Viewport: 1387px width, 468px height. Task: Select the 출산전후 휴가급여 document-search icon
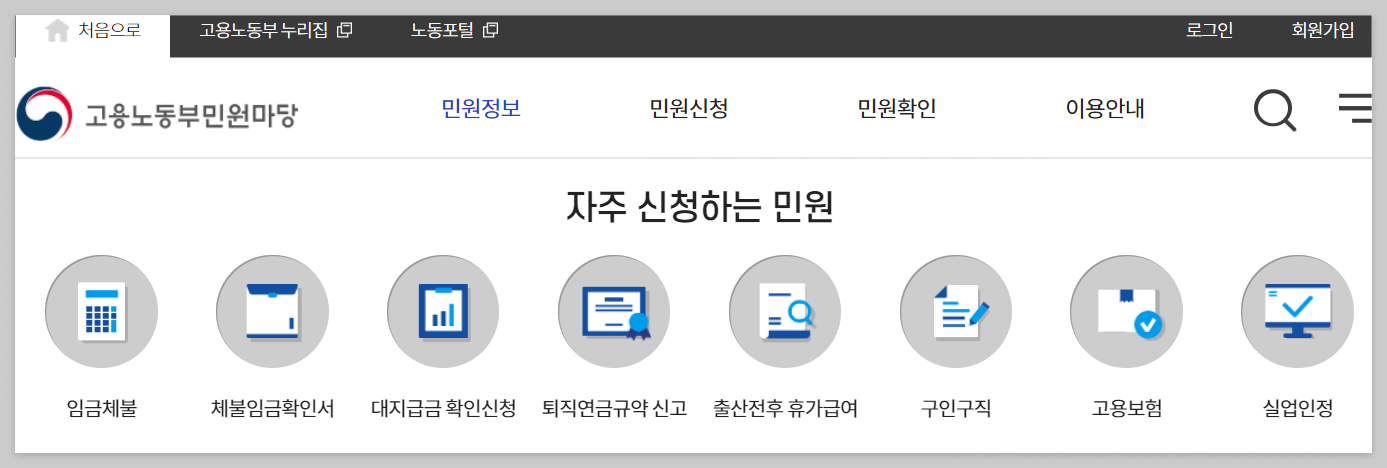pyautogui.click(x=785, y=311)
